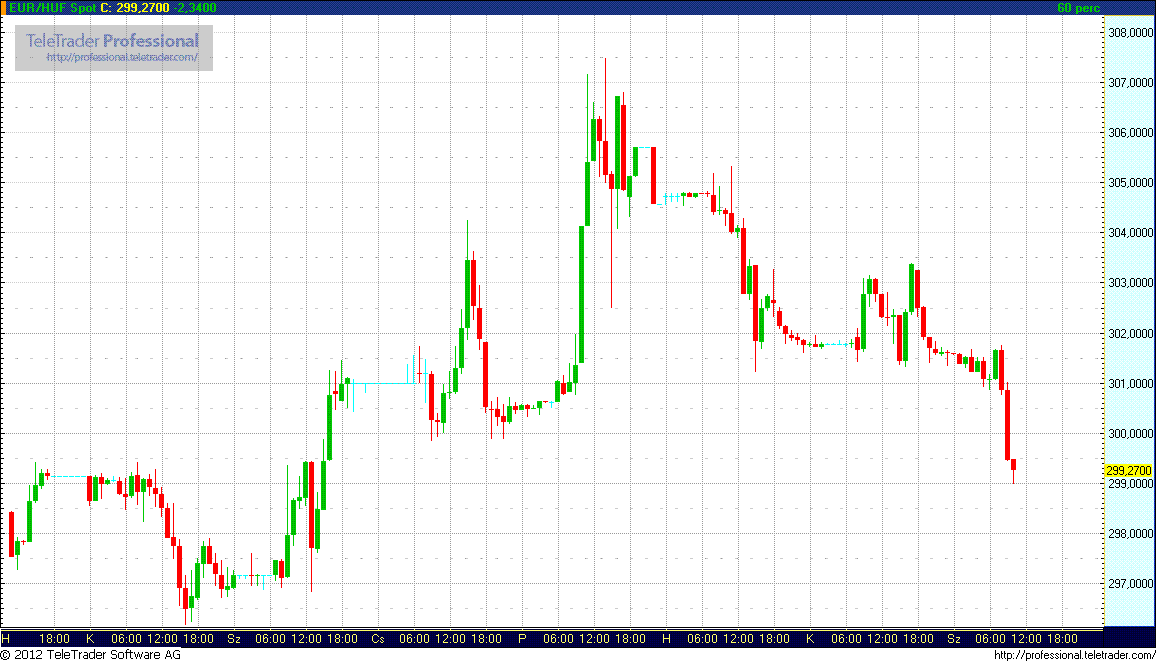Image resolution: width=1156 pixels, height=664 pixels.
Task: Select the 302,0000 price level label
Action: click(1131, 334)
